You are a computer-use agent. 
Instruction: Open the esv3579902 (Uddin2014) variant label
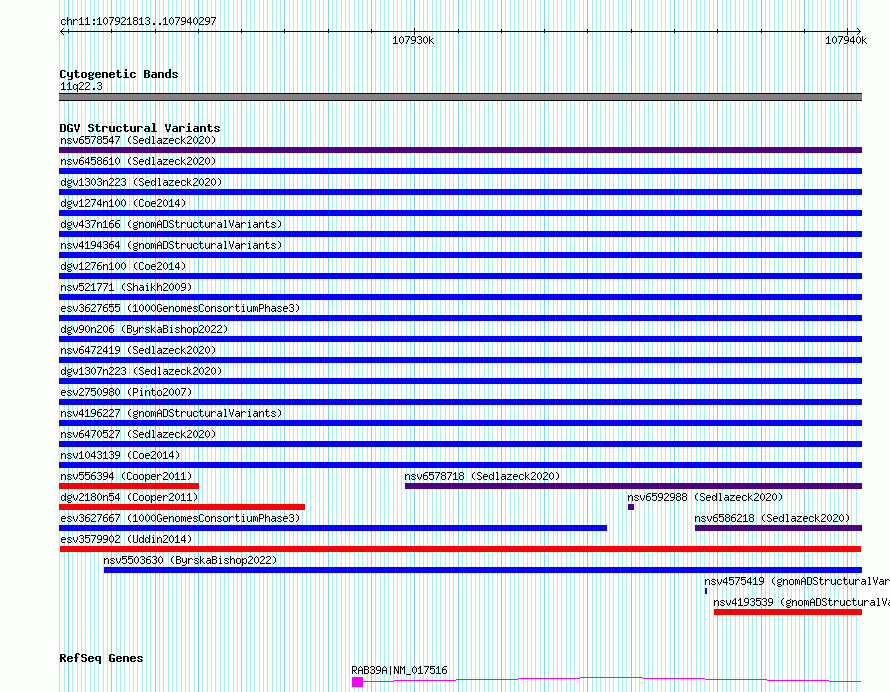[126, 539]
